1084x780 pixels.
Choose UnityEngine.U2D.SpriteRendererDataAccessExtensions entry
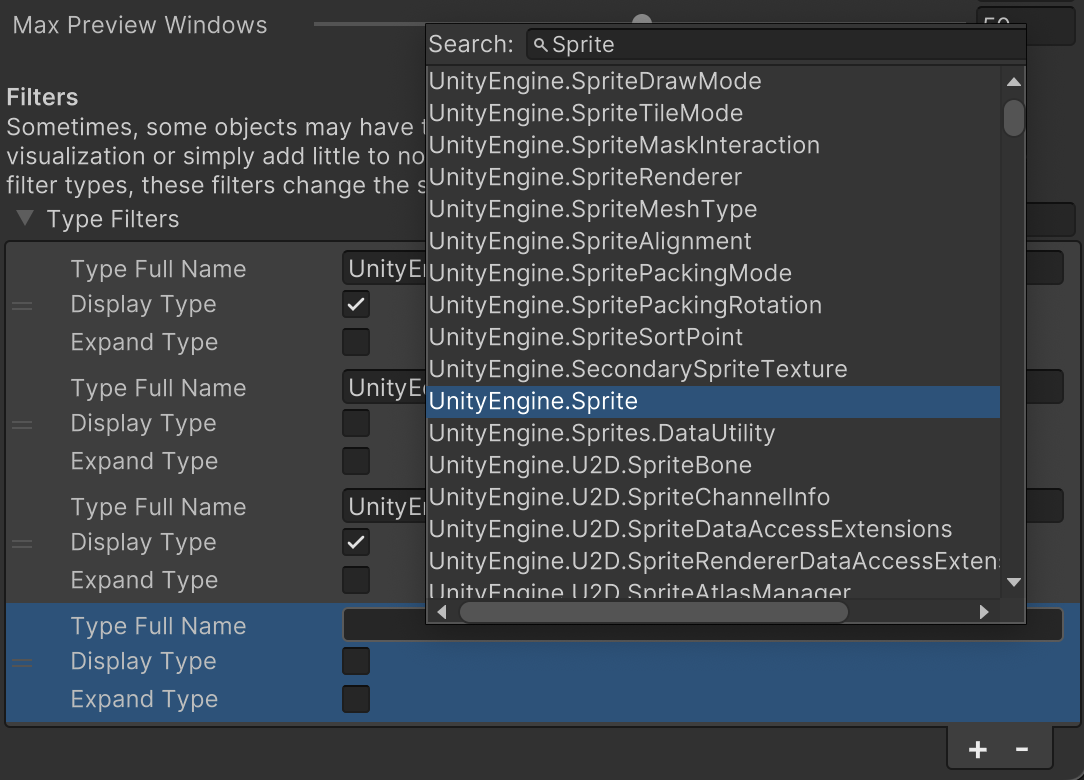point(713,561)
